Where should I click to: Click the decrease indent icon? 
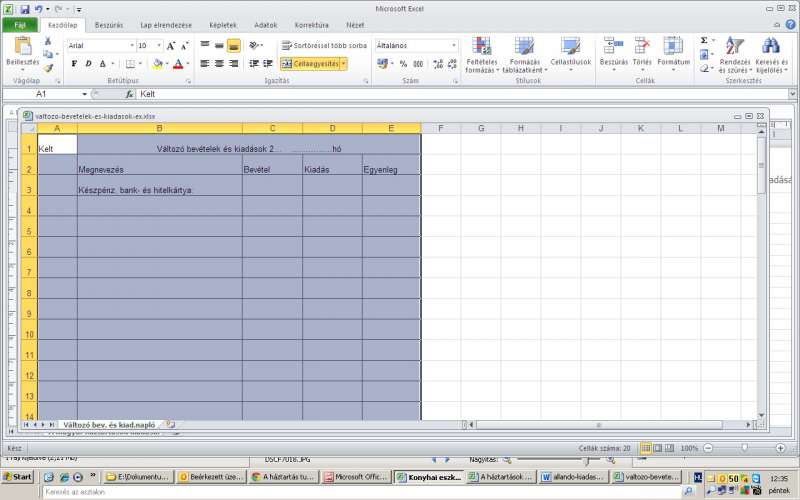[x=254, y=64]
